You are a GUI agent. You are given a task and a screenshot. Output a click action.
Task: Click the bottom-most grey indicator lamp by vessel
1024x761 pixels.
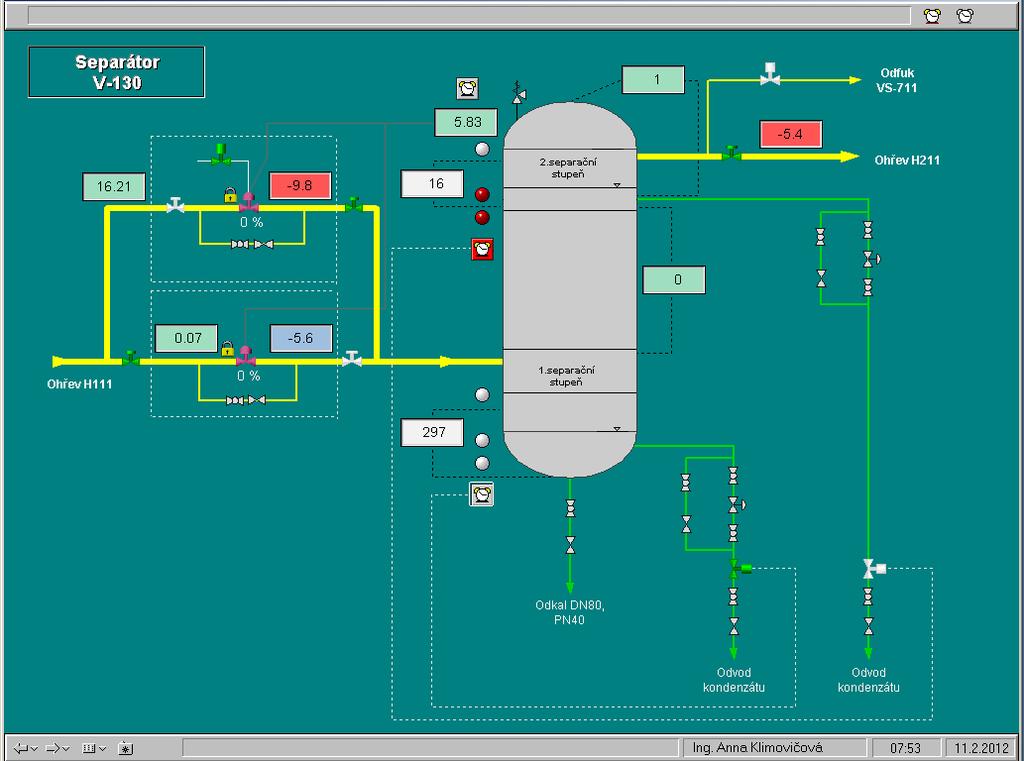click(482, 463)
